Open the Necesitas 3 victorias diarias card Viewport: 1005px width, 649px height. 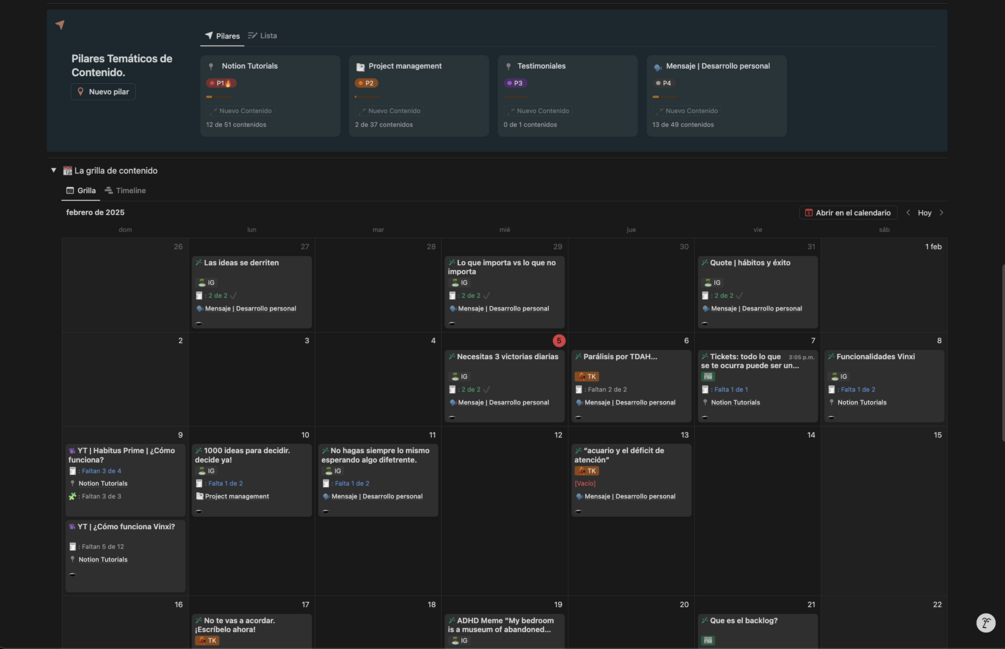coord(504,386)
